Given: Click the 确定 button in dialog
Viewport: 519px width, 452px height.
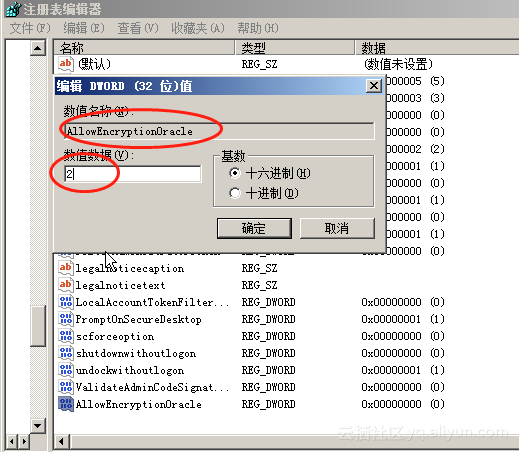Looking at the screenshot, I should pyautogui.click(x=254, y=228).
